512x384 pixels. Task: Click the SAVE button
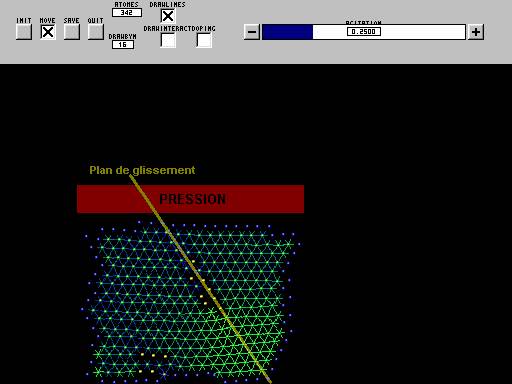tap(72, 32)
